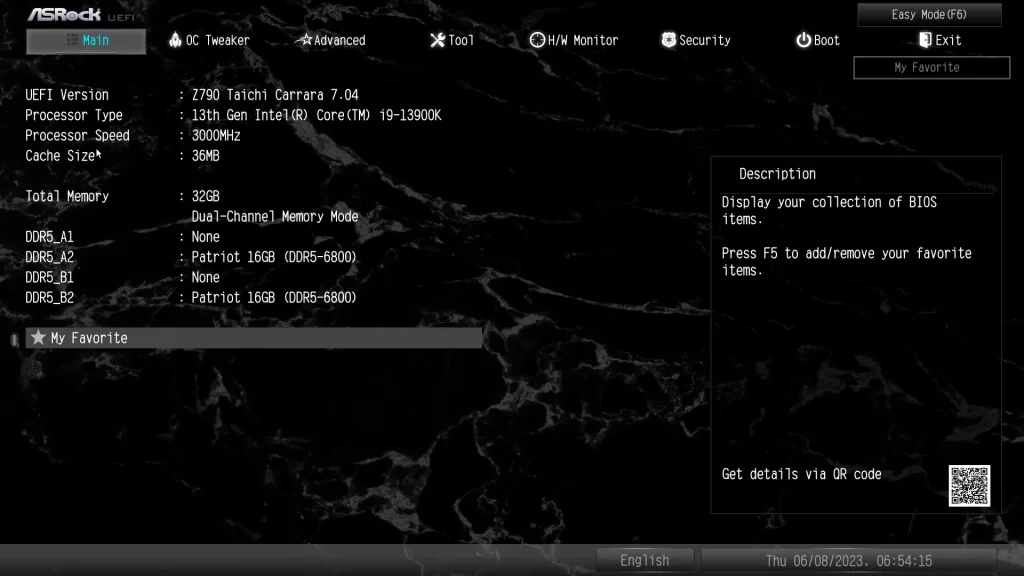This screenshot has width=1024, height=576.
Task: Click the UEFI Version label
Action: [67, 95]
